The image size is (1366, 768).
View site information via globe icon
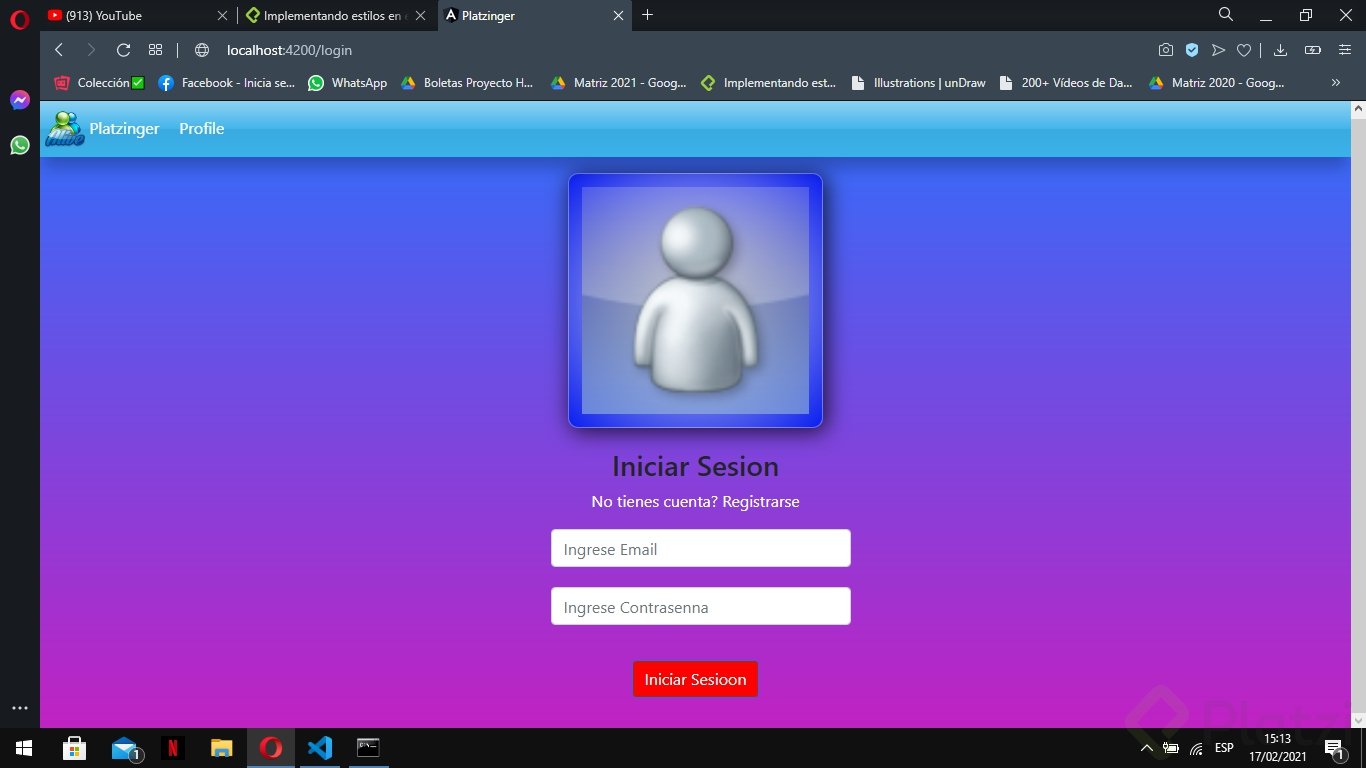(202, 50)
